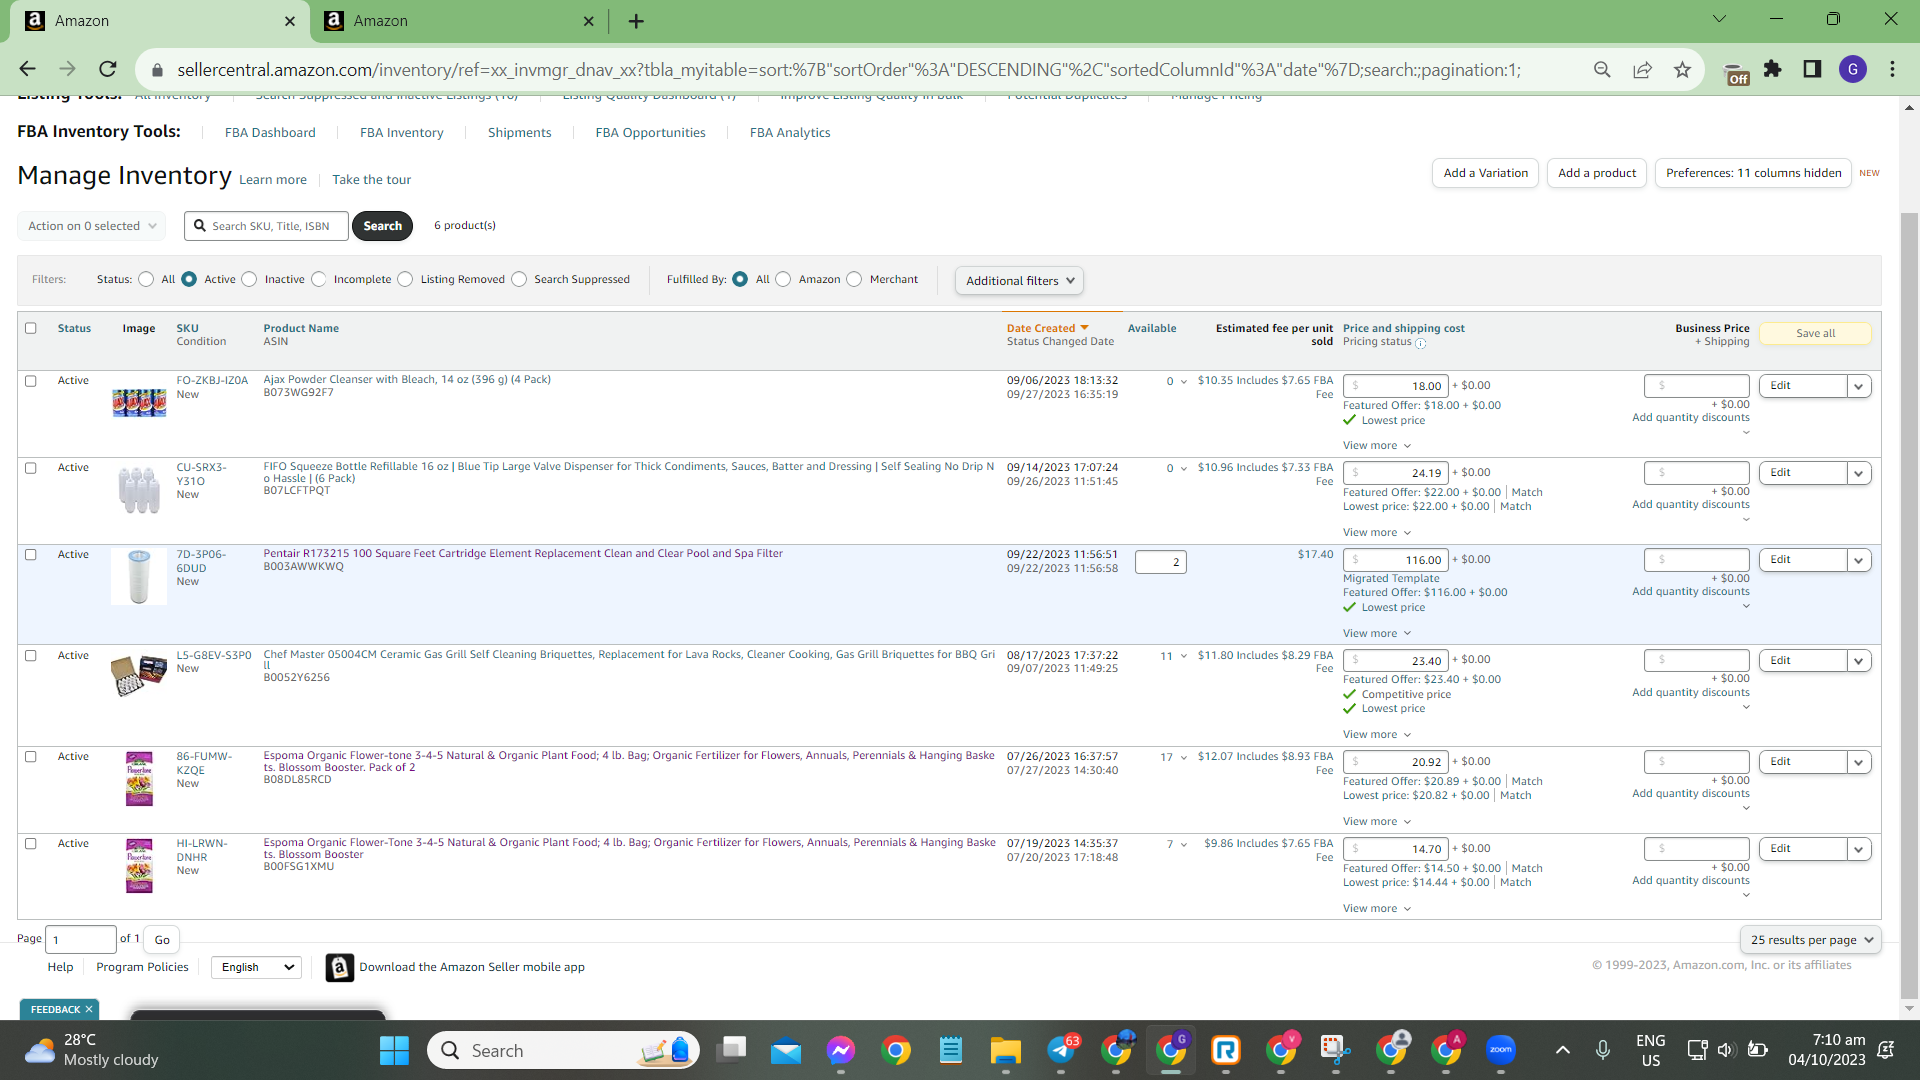Click the microphone icon in system tray

[x=1603, y=1050]
